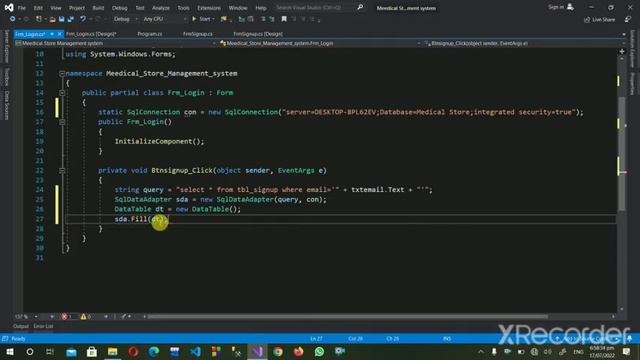Image resolution: width=640 pixels, height=360 pixels.
Task: Open the Toolbox side panel
Action: 7,77
